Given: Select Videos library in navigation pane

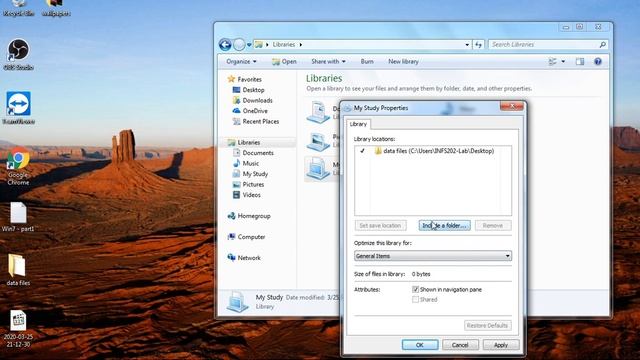Looking at the screenshot, I should [x=247, y=195].
